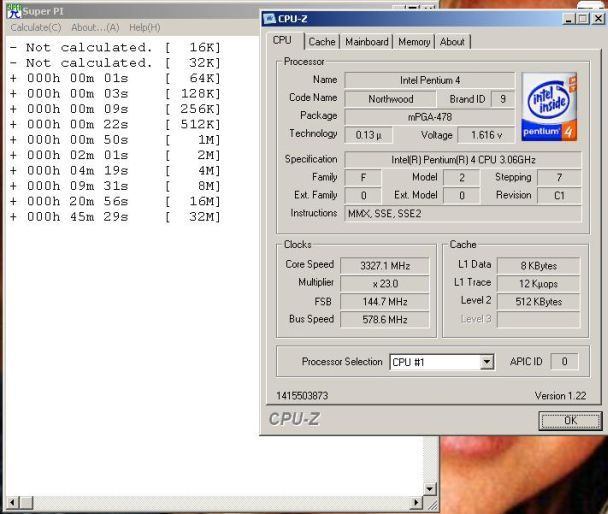Select the 256K result row 00m 09s

click(116, 109)
